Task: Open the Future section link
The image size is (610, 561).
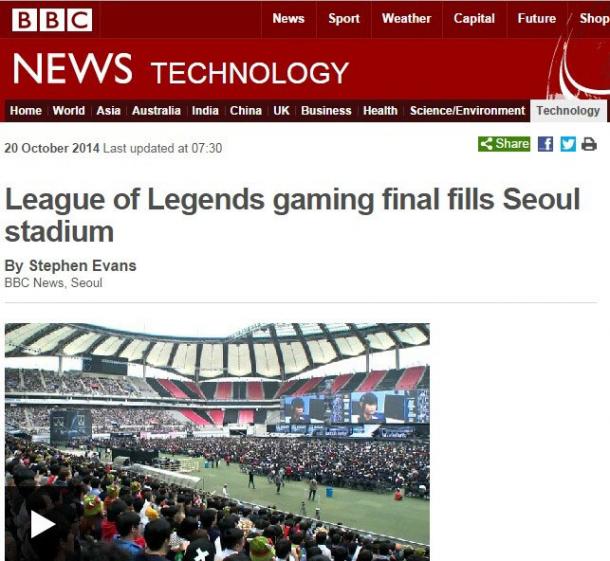Action: point(537,19)
